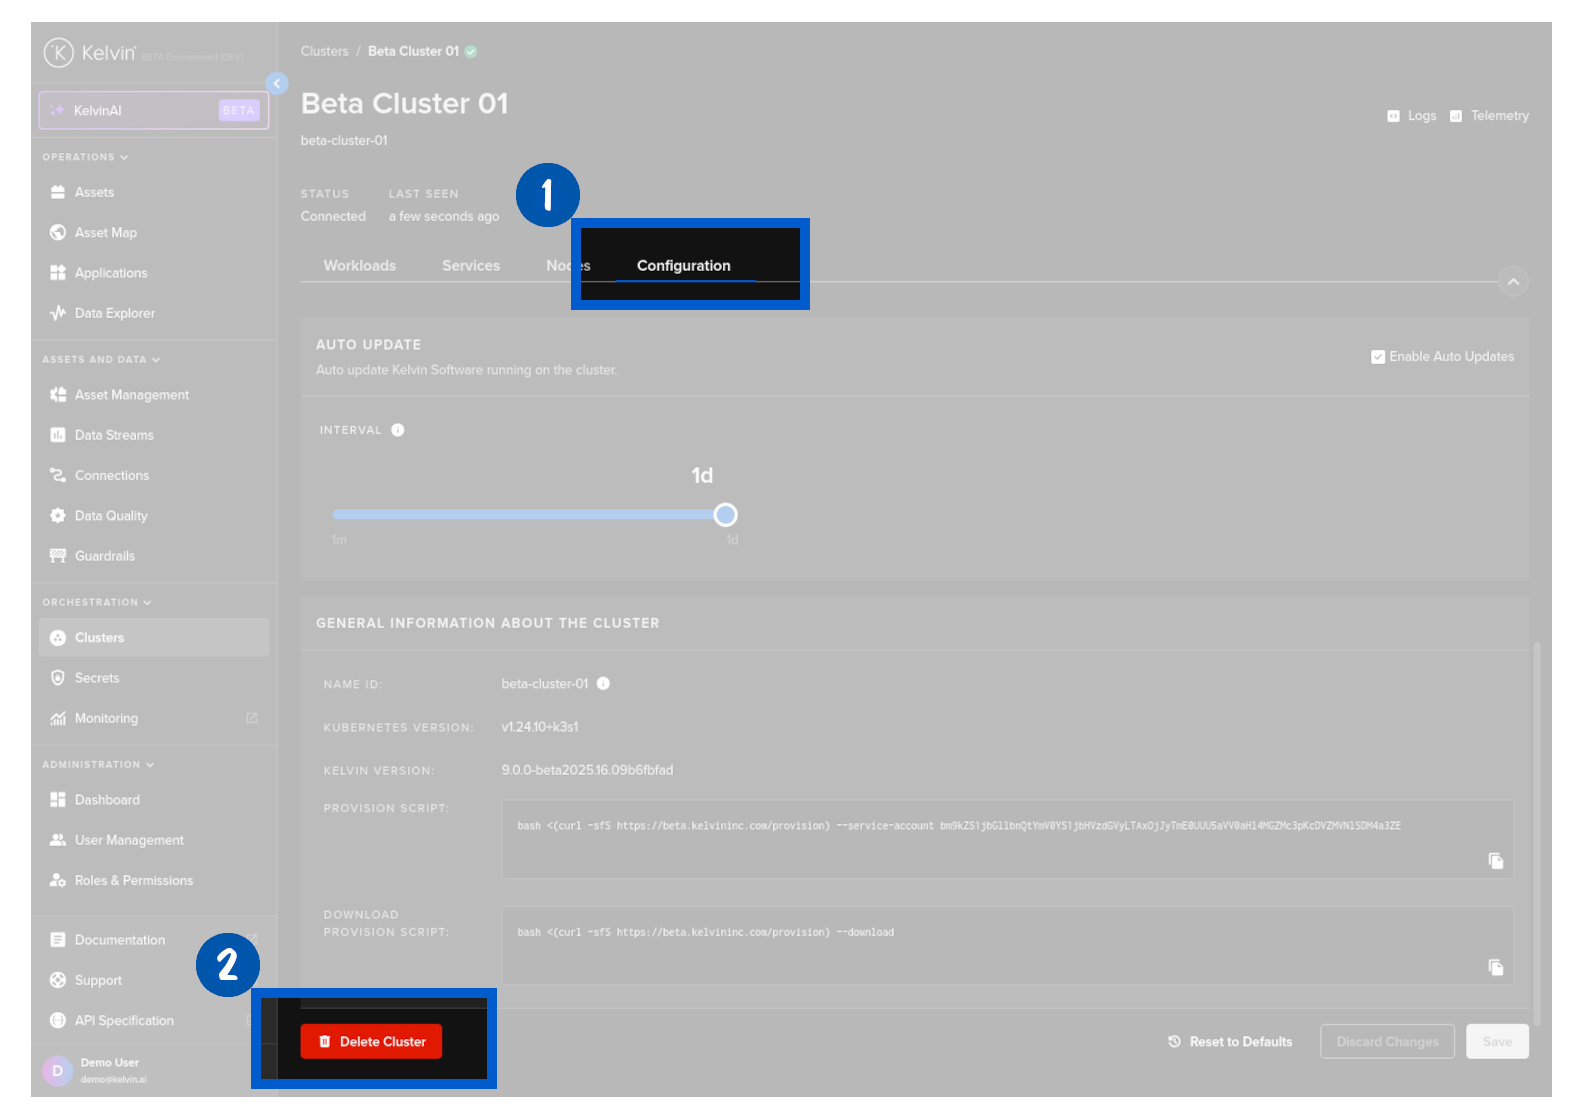The height and width of the screenshot is (1120, 1584).
Task: Click the info icon next to Interval
Action: click(x=398, y=430)
